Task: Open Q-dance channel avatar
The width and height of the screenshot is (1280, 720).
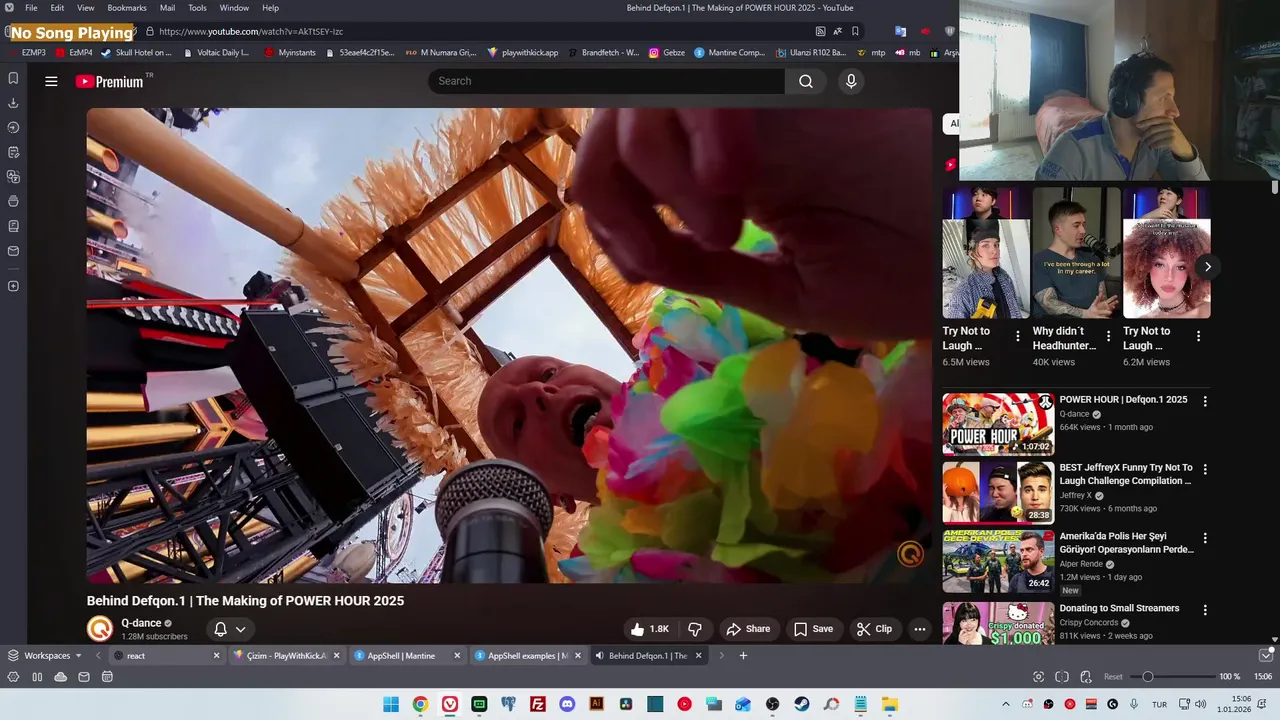Action: 100,629
